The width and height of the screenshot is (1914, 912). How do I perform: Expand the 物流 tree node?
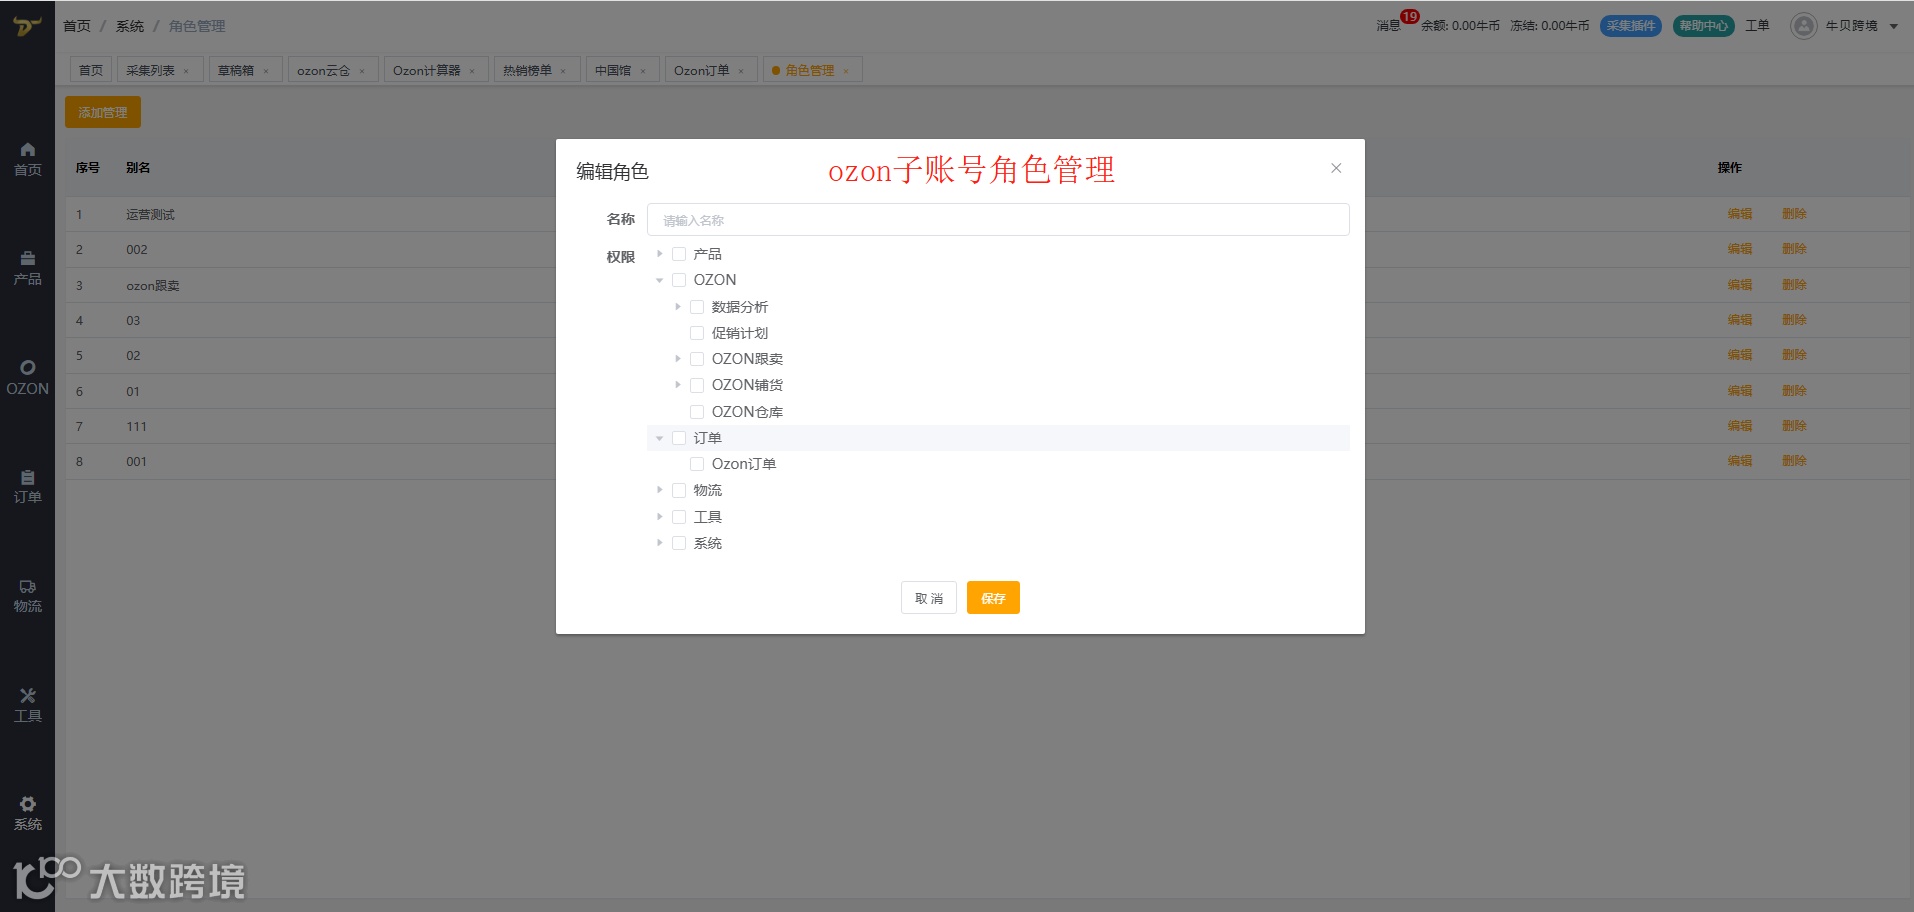click(x=660, y=490)
